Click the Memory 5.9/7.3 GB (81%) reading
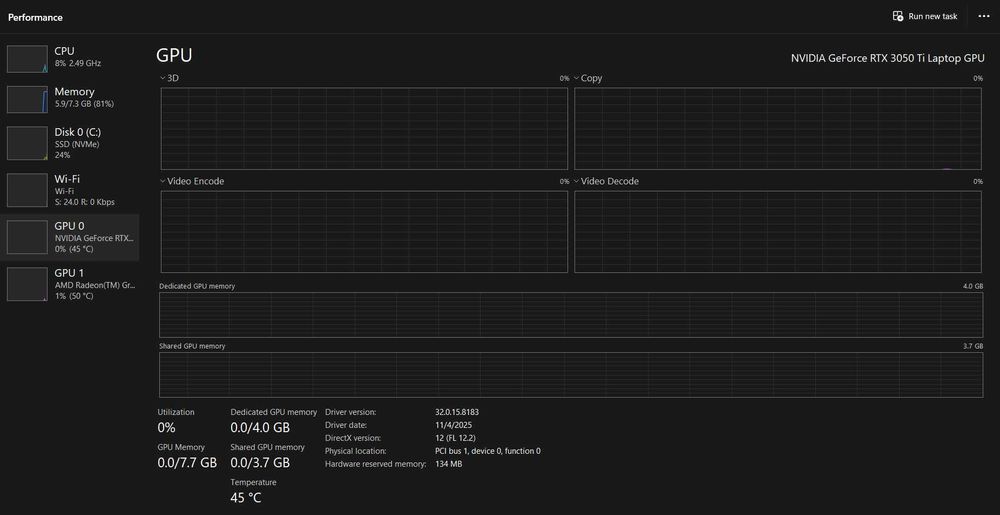This screenshot has width=1000, height=515. [84, 104]
